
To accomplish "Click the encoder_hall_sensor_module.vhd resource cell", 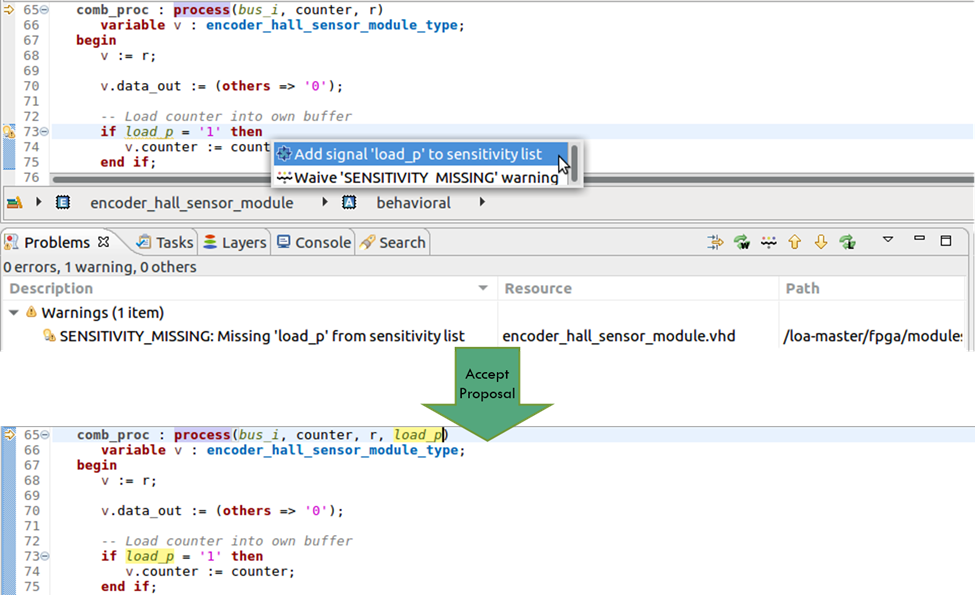I will (x=619, y=336).
